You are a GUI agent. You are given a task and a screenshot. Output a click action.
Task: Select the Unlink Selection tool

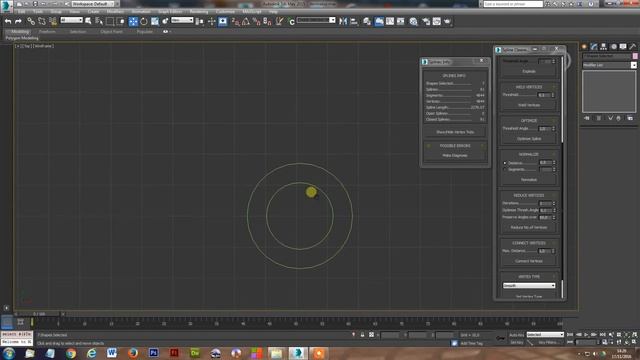point(42,21)
